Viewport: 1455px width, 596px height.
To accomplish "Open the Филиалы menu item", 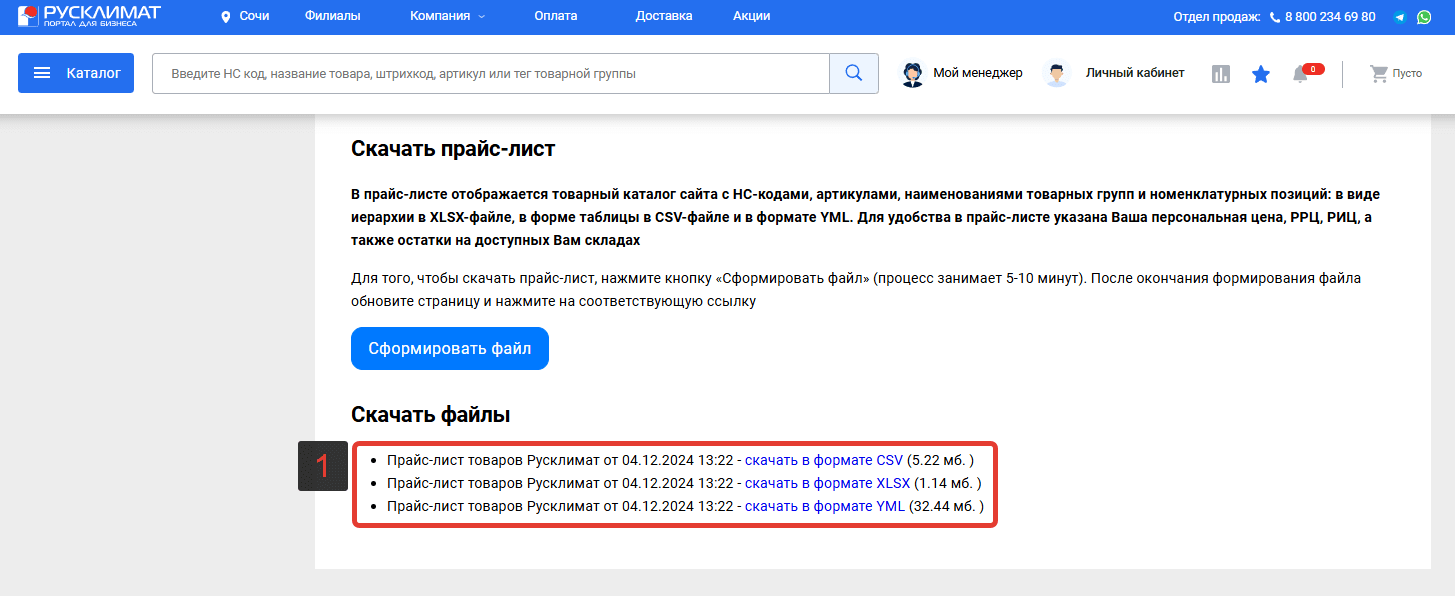I will coord(332,16).
